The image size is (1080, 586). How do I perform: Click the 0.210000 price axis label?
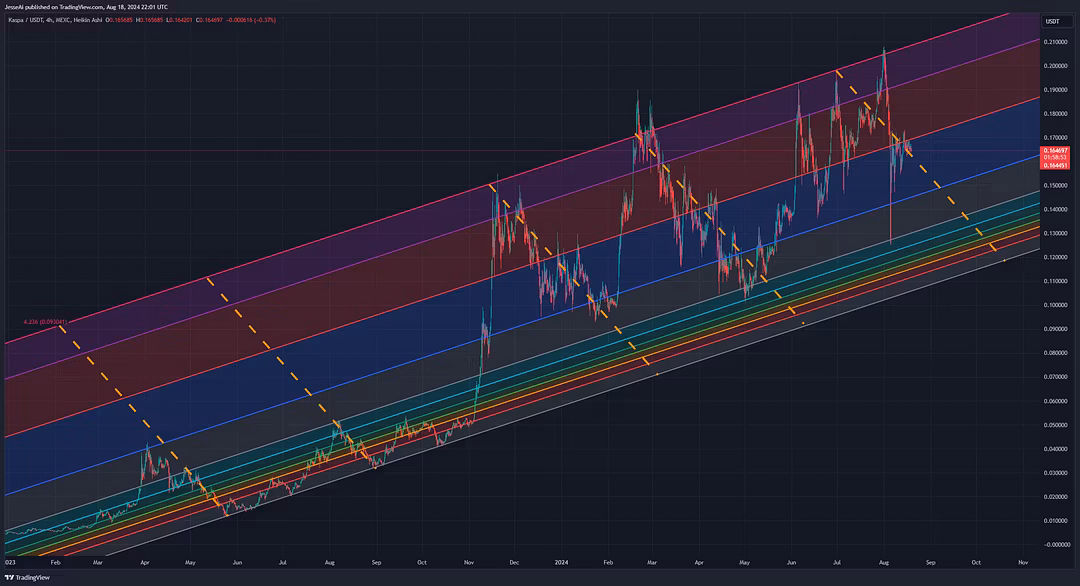(x=1054, y=42)
